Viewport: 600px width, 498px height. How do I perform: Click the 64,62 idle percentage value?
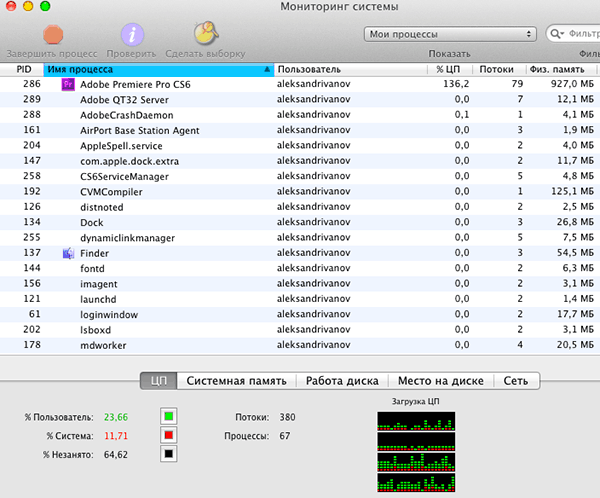(116, 454)
